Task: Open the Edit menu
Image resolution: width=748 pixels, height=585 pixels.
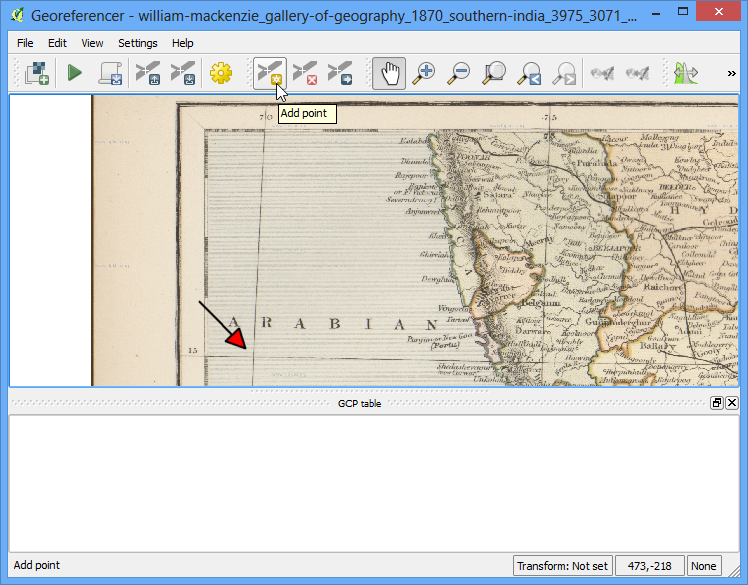Action: tap(57, 43)
